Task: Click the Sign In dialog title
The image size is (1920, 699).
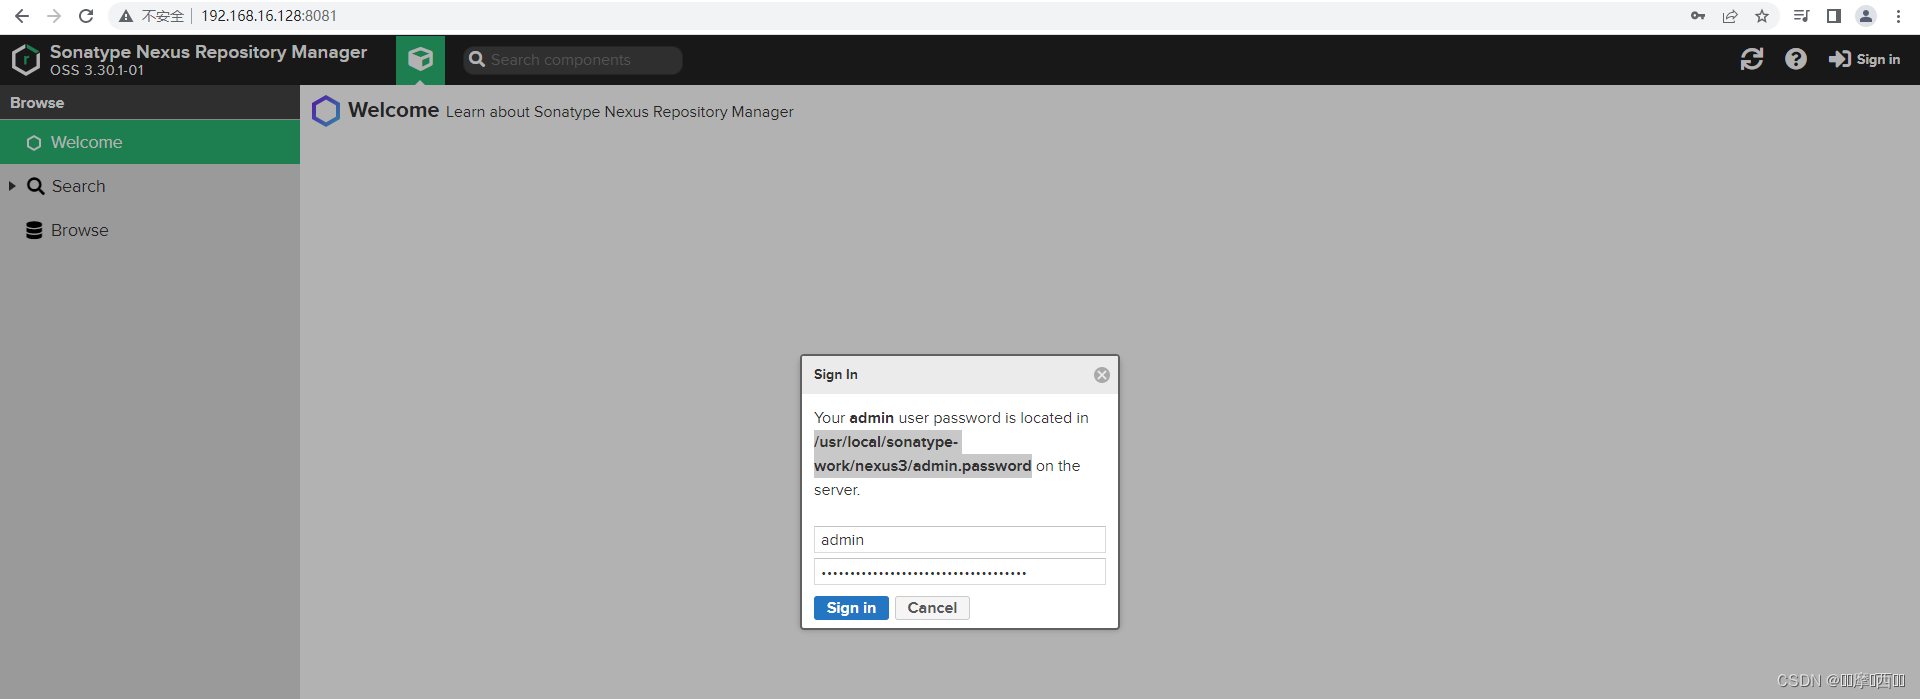Action: 836,375
